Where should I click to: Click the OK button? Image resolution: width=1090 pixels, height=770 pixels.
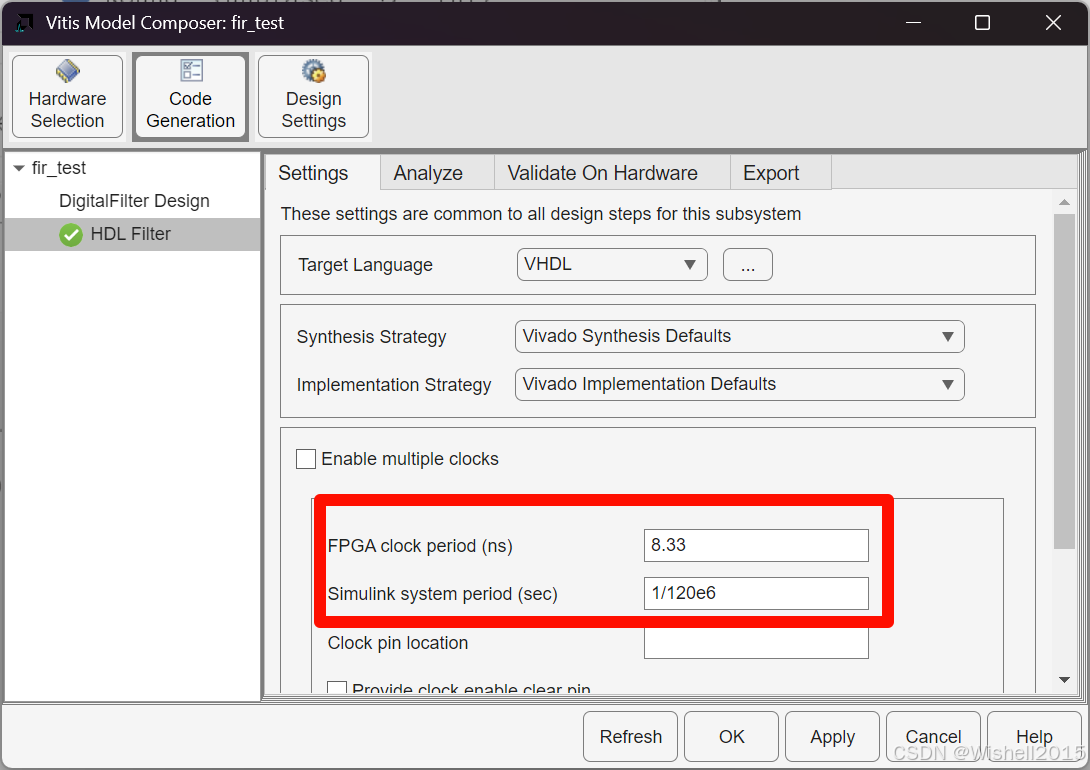click(731, 737)
